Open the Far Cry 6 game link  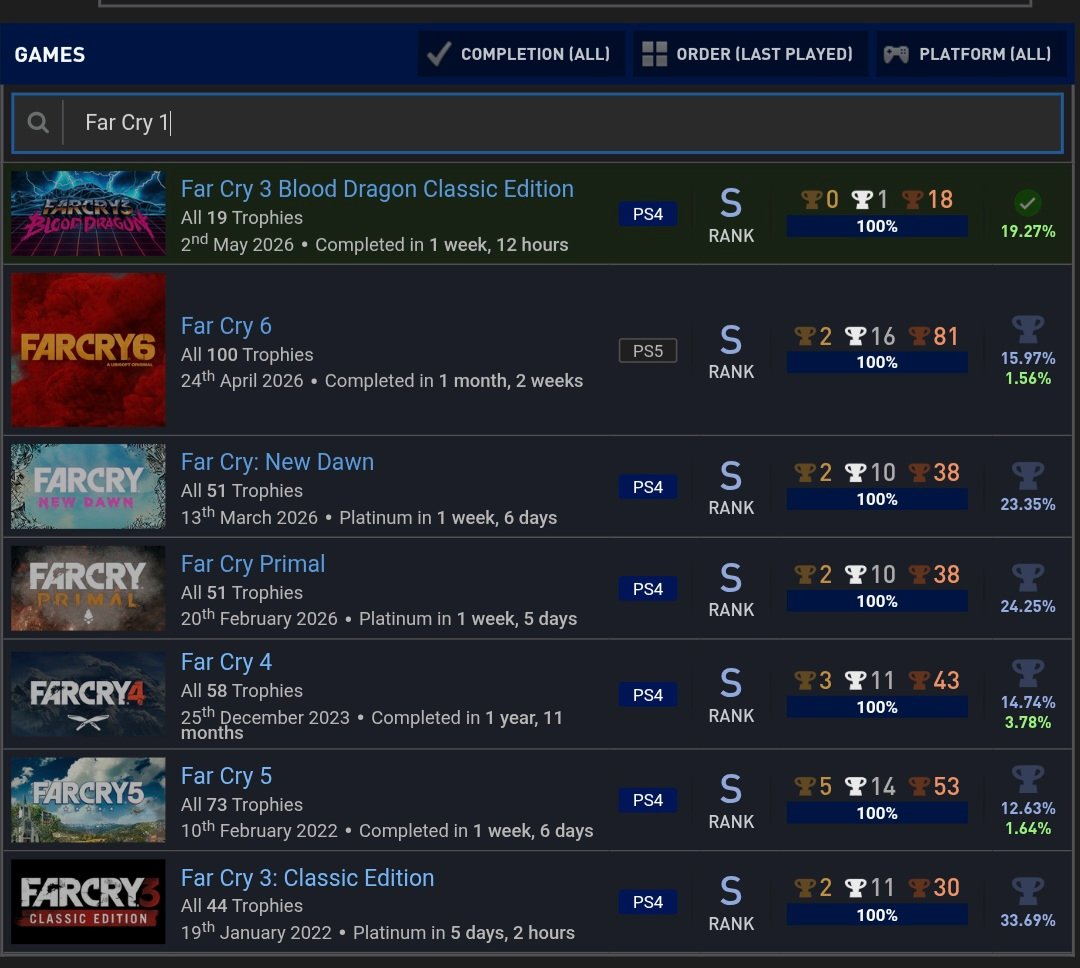[226, 326]
